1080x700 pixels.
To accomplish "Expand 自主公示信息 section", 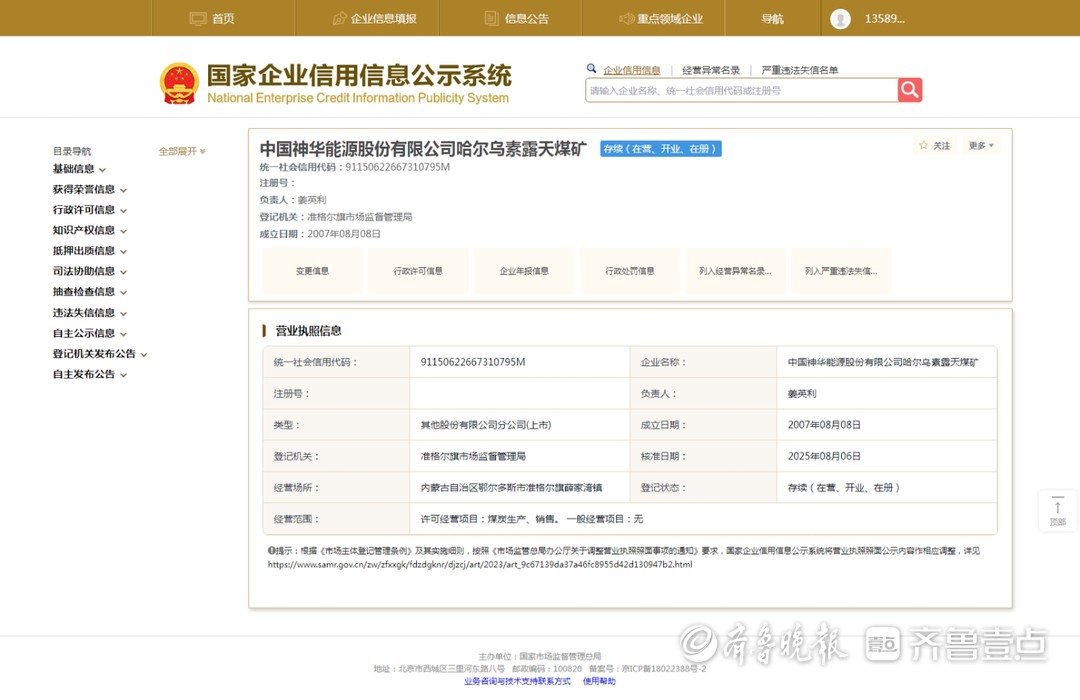I will click(90, 333).
